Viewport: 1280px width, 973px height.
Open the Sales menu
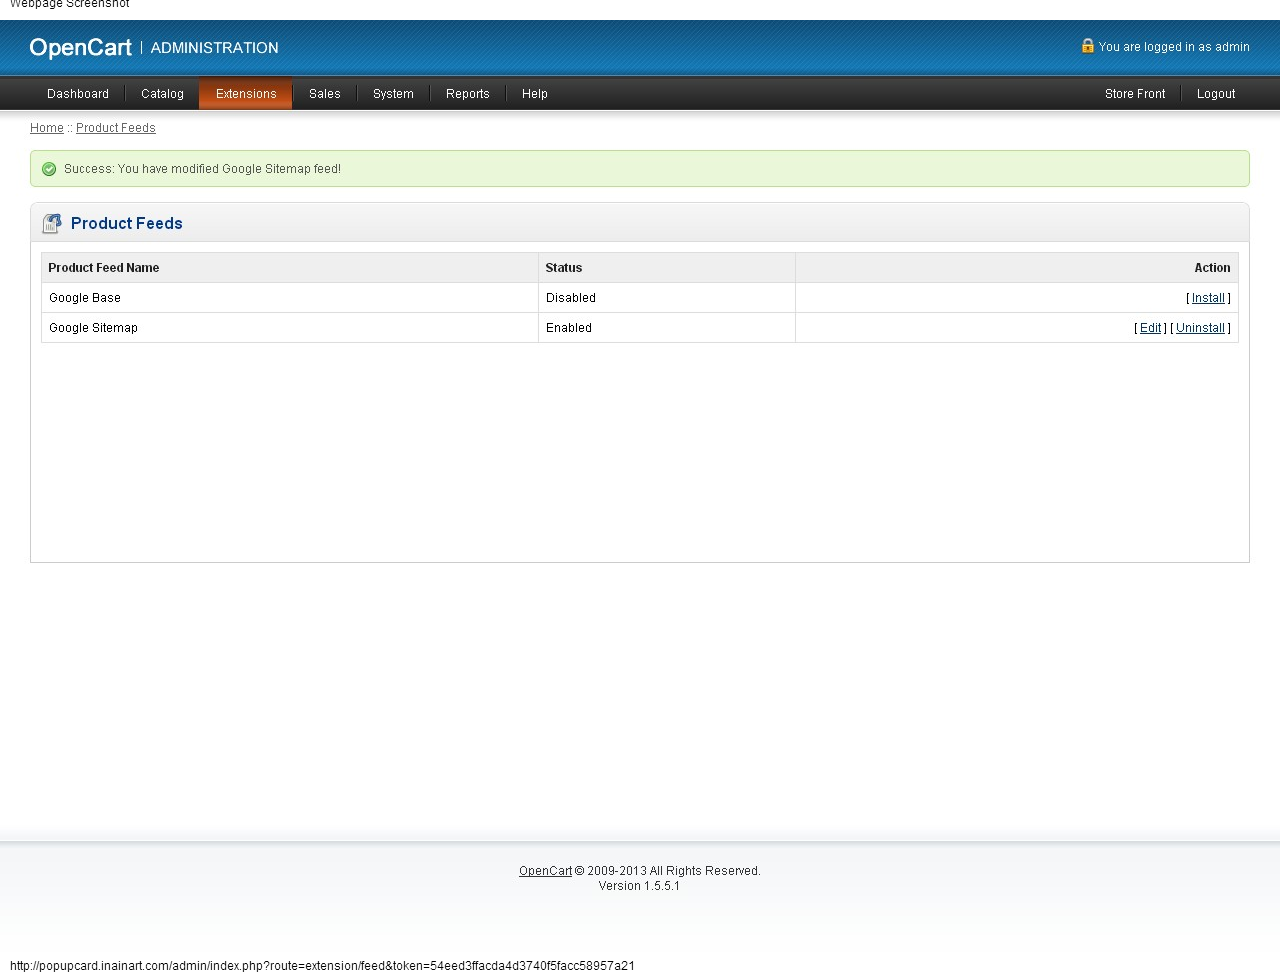[325, 94]
